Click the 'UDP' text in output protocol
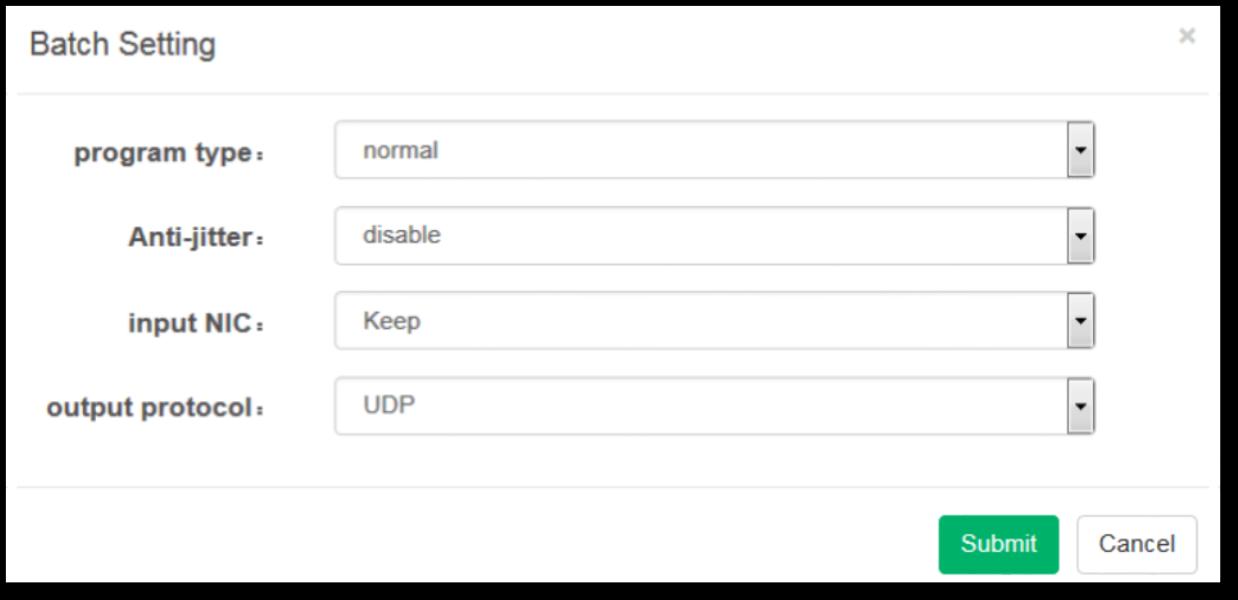Screen dimensions: 1238x600 (388, 406)
